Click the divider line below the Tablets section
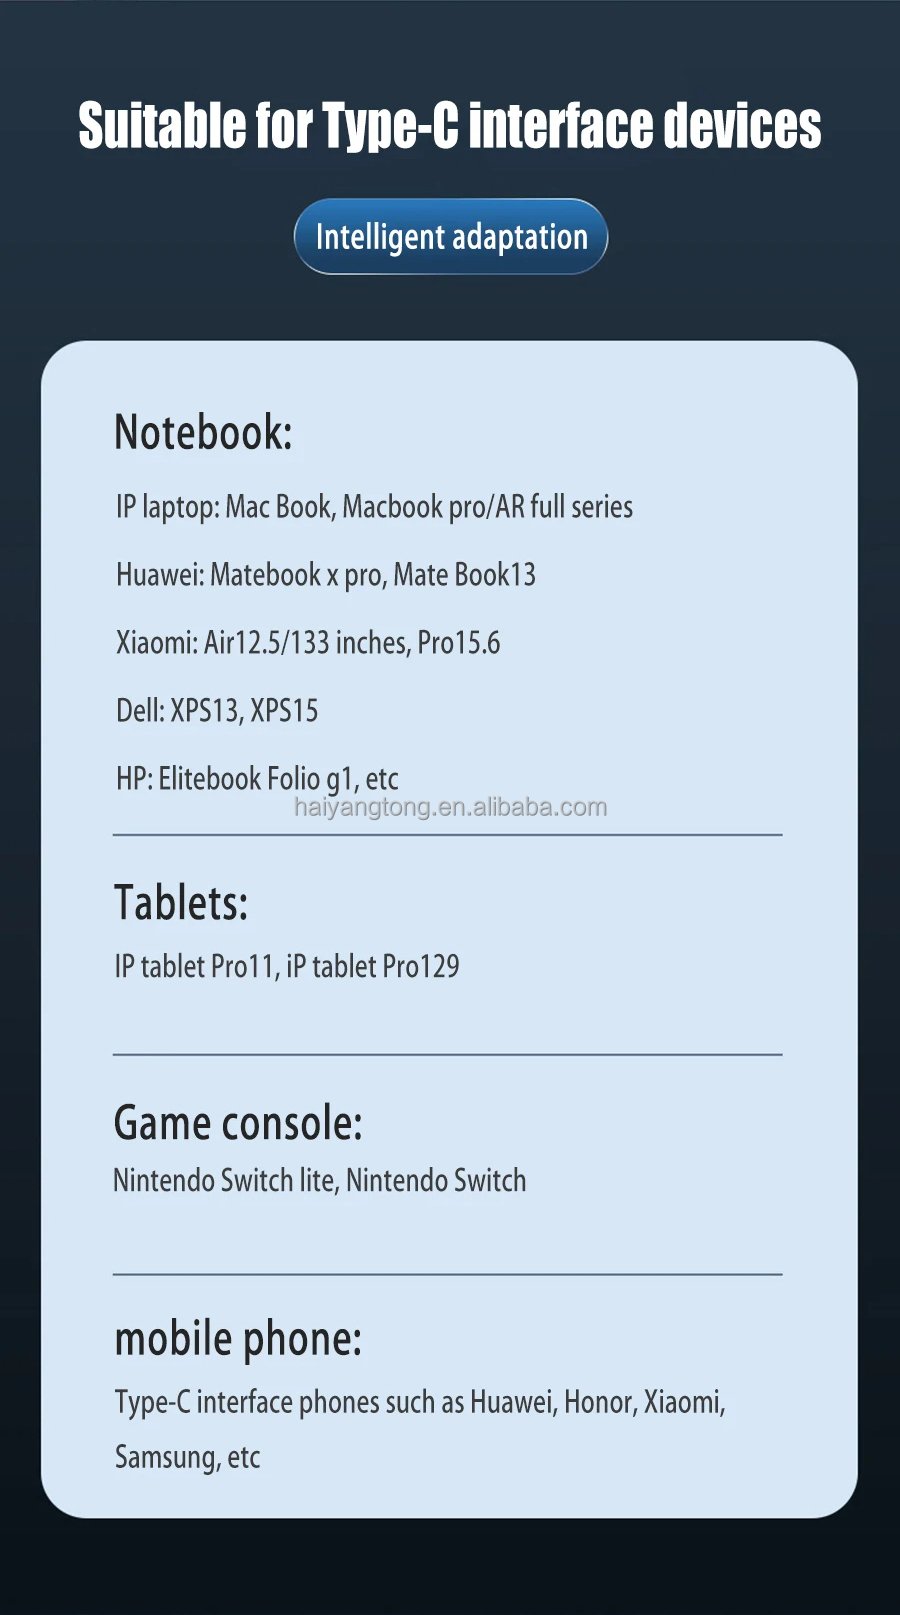This screenshot has height=1615, width=900. coord(447,1054)
